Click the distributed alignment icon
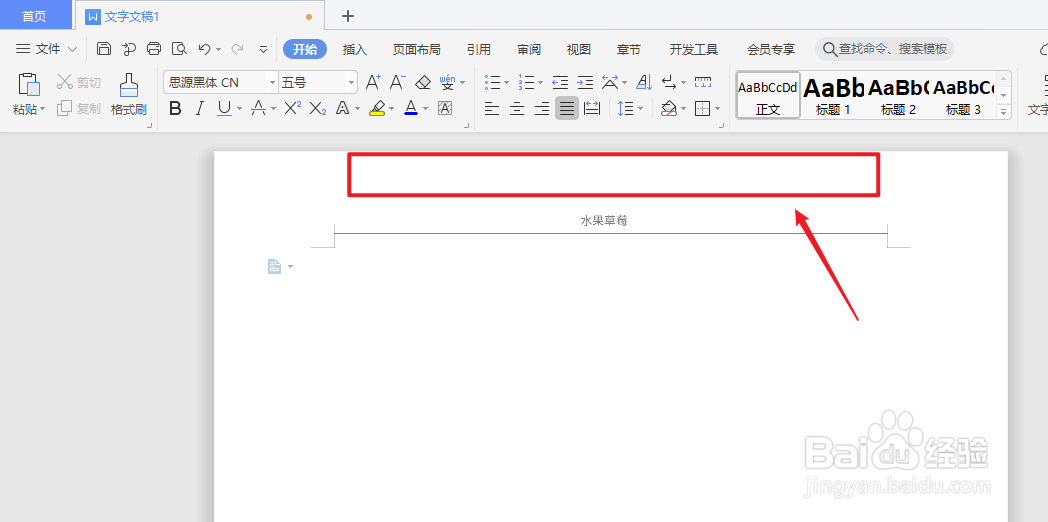Image resolution: width=1048 pixels, height=522 pixels. [592, 108]
